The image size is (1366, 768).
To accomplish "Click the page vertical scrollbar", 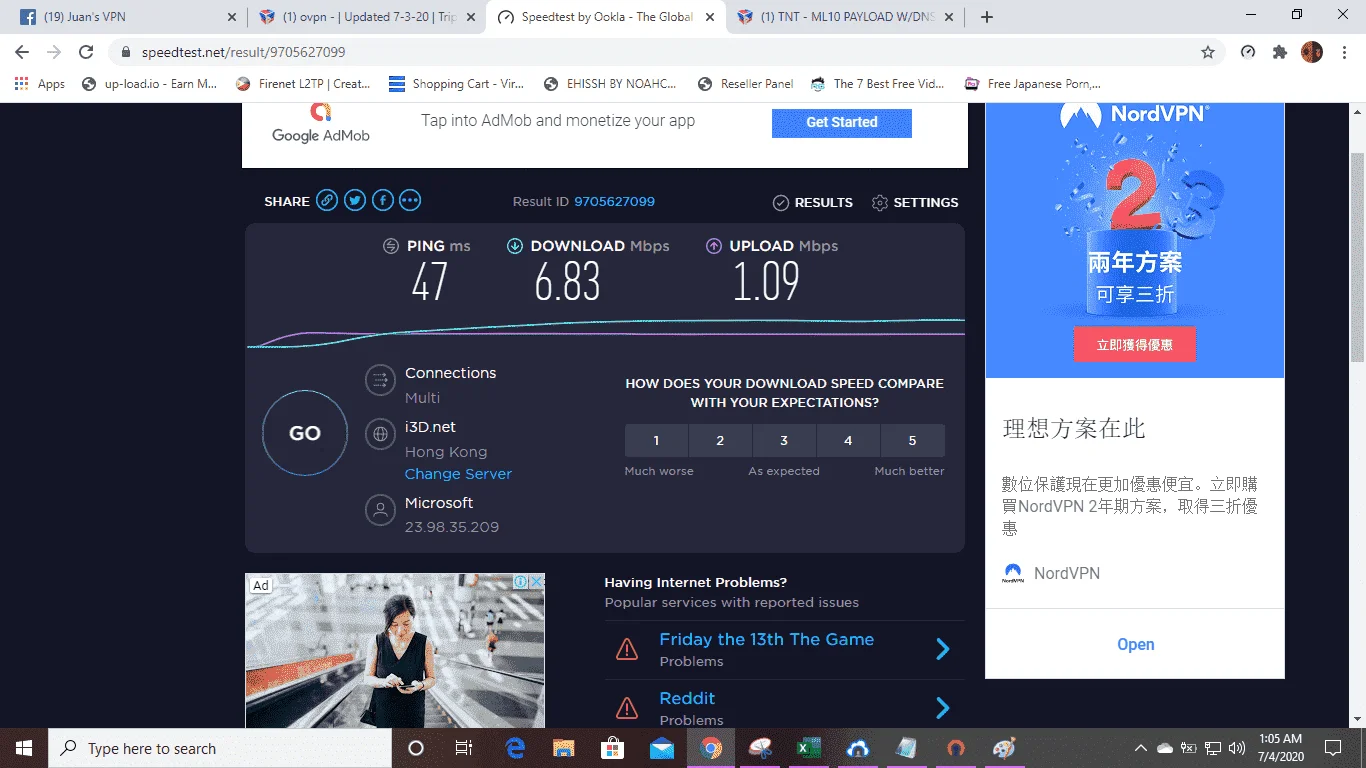I will coord(1357,257).
